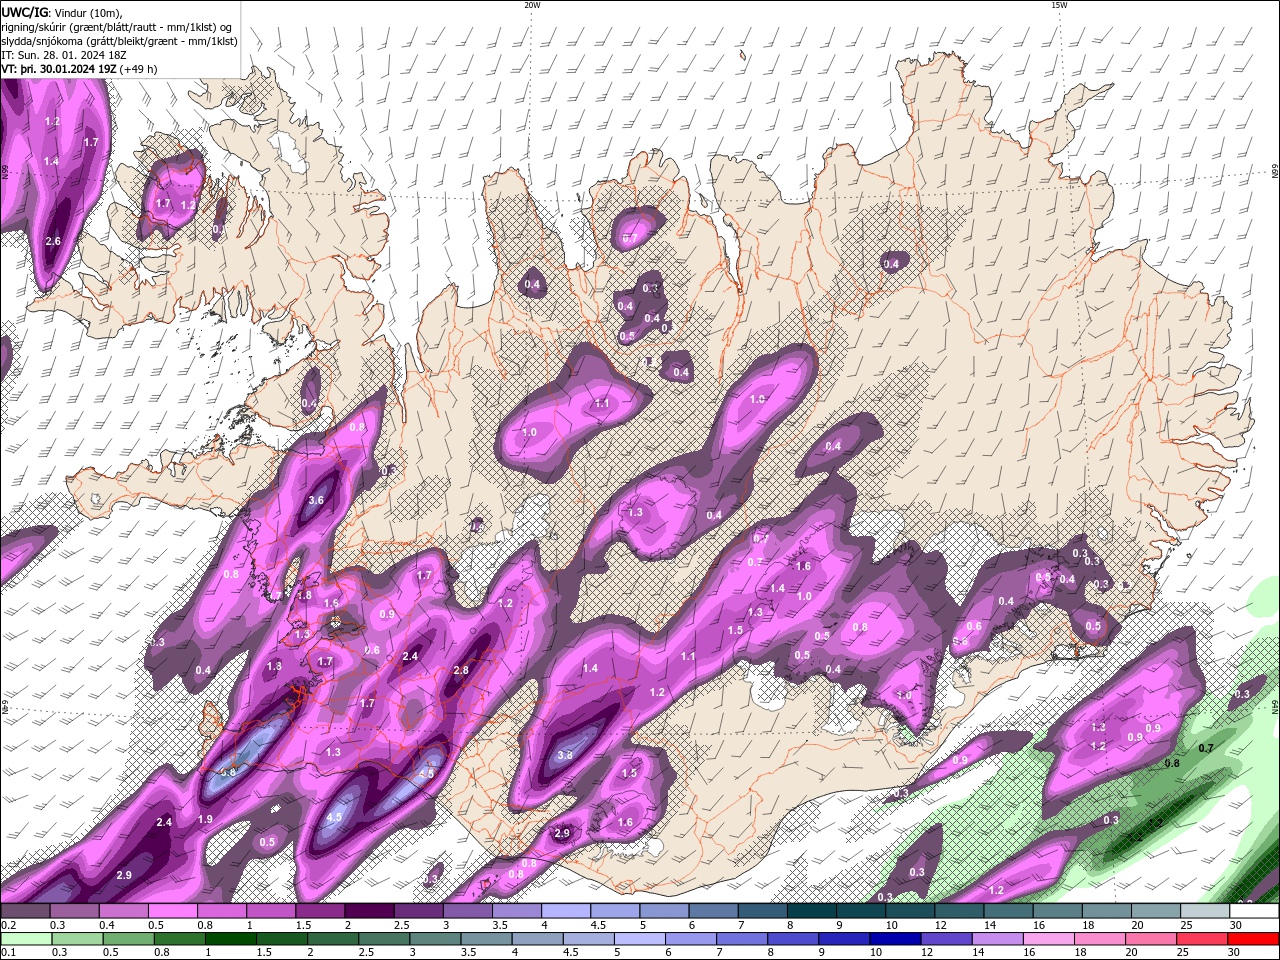Select the bright pink 0.5 swatch in upper legend
The width and height of the screenshot is (1280, 960).
(x=172, y=911)
